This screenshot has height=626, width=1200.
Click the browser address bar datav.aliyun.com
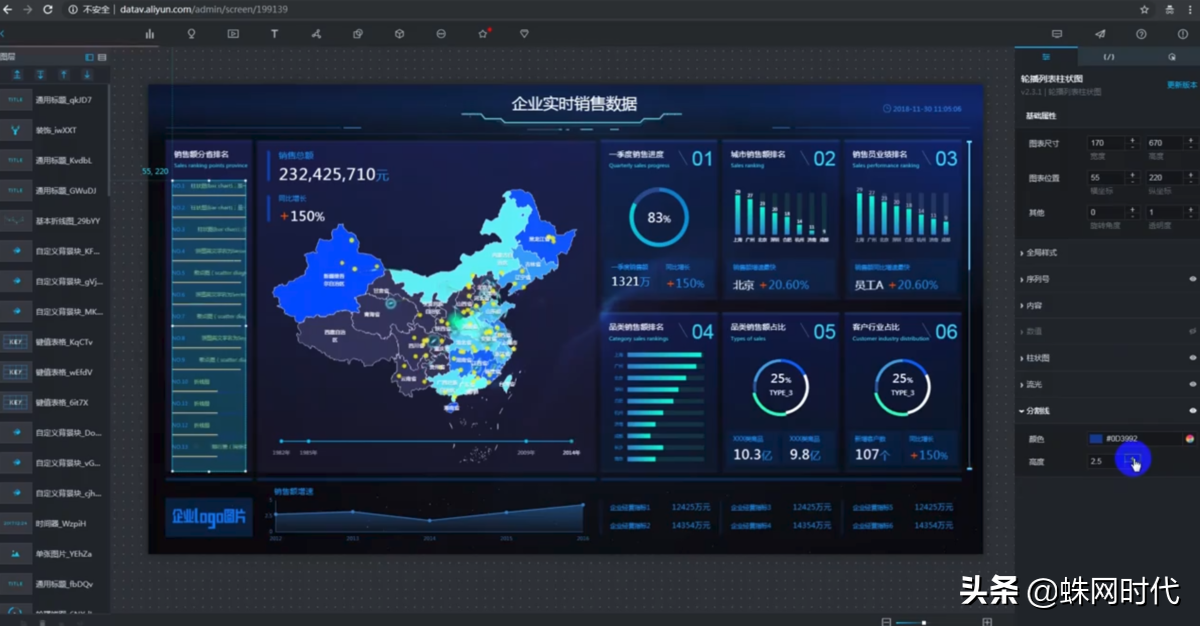[600, 8]
